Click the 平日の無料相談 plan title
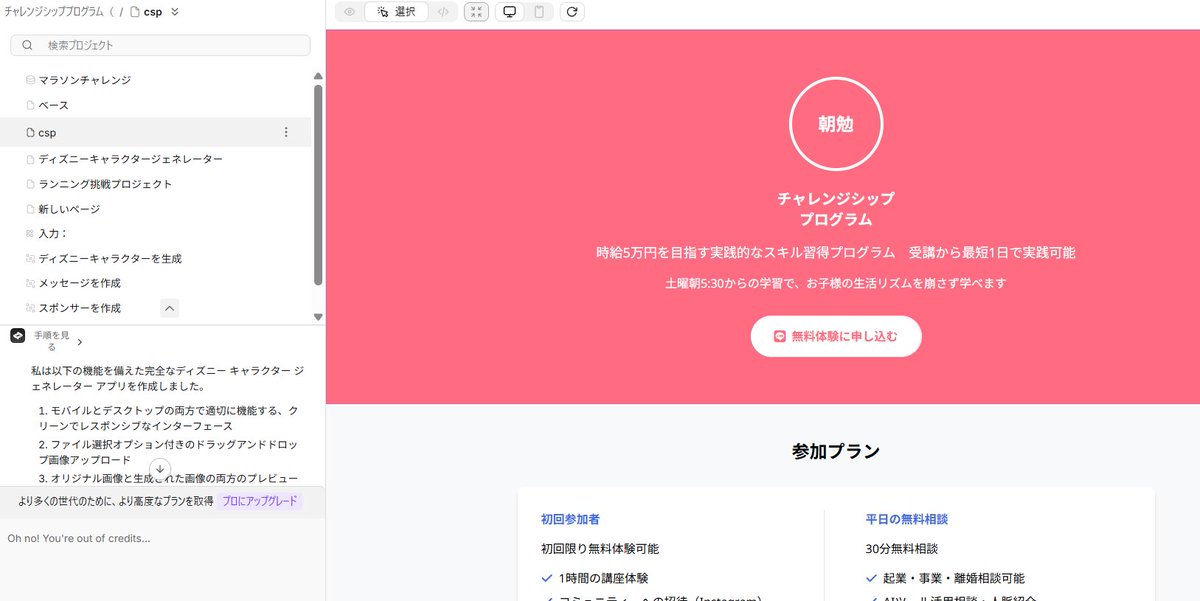 (x=906, y=519)
